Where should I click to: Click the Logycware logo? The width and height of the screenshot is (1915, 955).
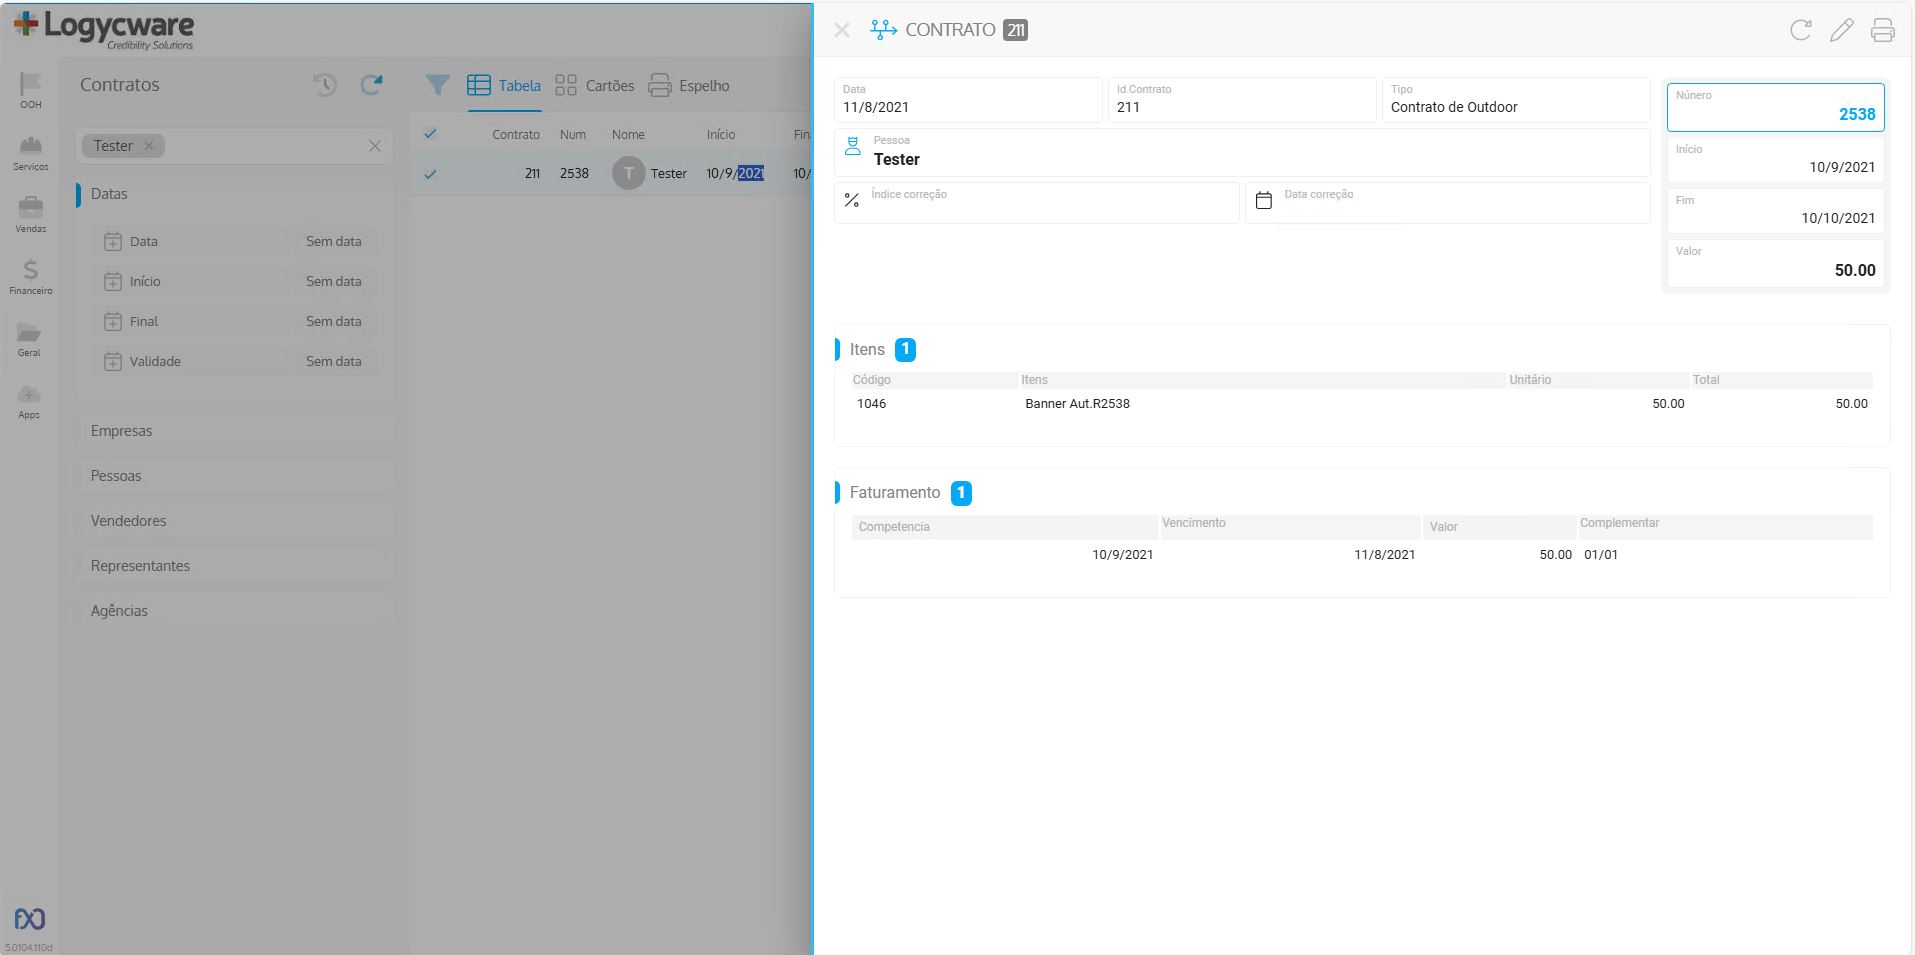click(104, 29)
